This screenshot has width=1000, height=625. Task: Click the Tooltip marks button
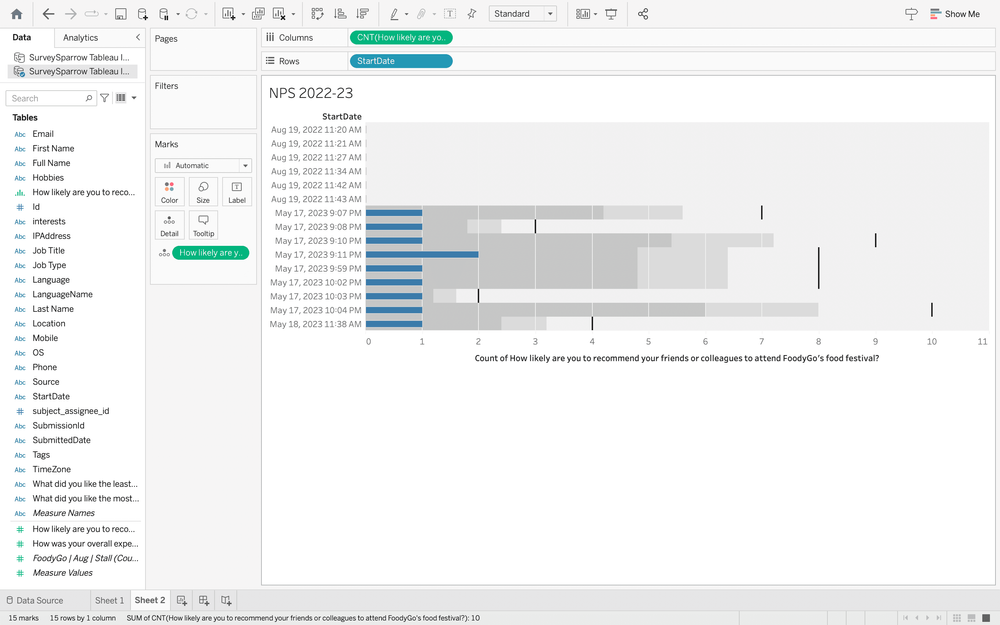(203, 225)
